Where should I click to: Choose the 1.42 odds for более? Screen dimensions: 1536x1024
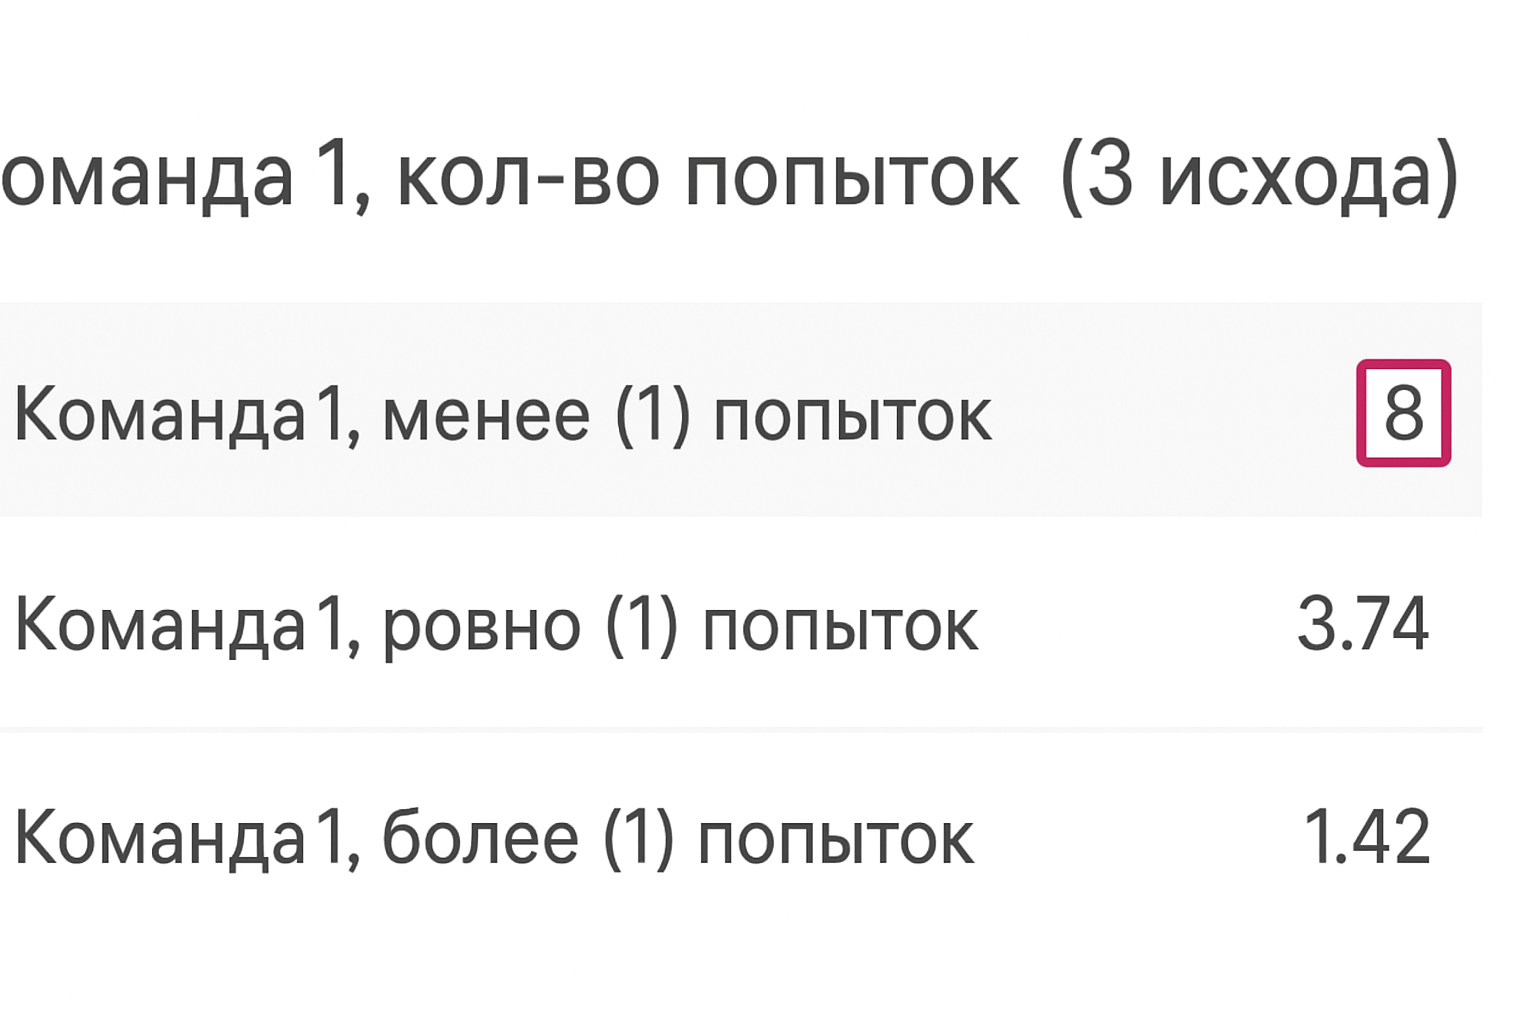[x=1366, y=836]
